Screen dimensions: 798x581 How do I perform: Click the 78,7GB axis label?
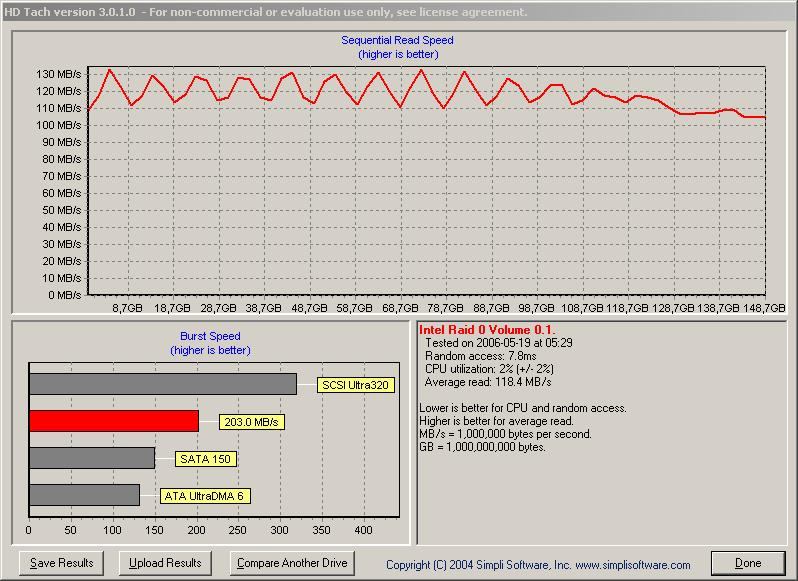(445, 308)
